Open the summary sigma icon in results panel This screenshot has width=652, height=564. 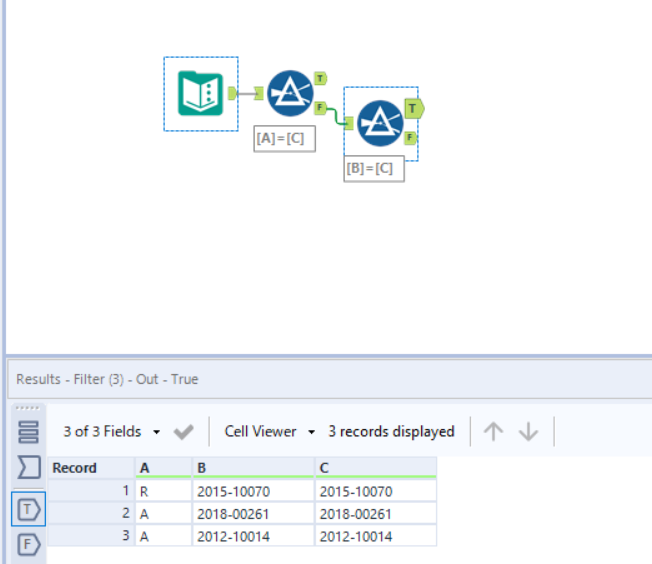click(29, 467)
